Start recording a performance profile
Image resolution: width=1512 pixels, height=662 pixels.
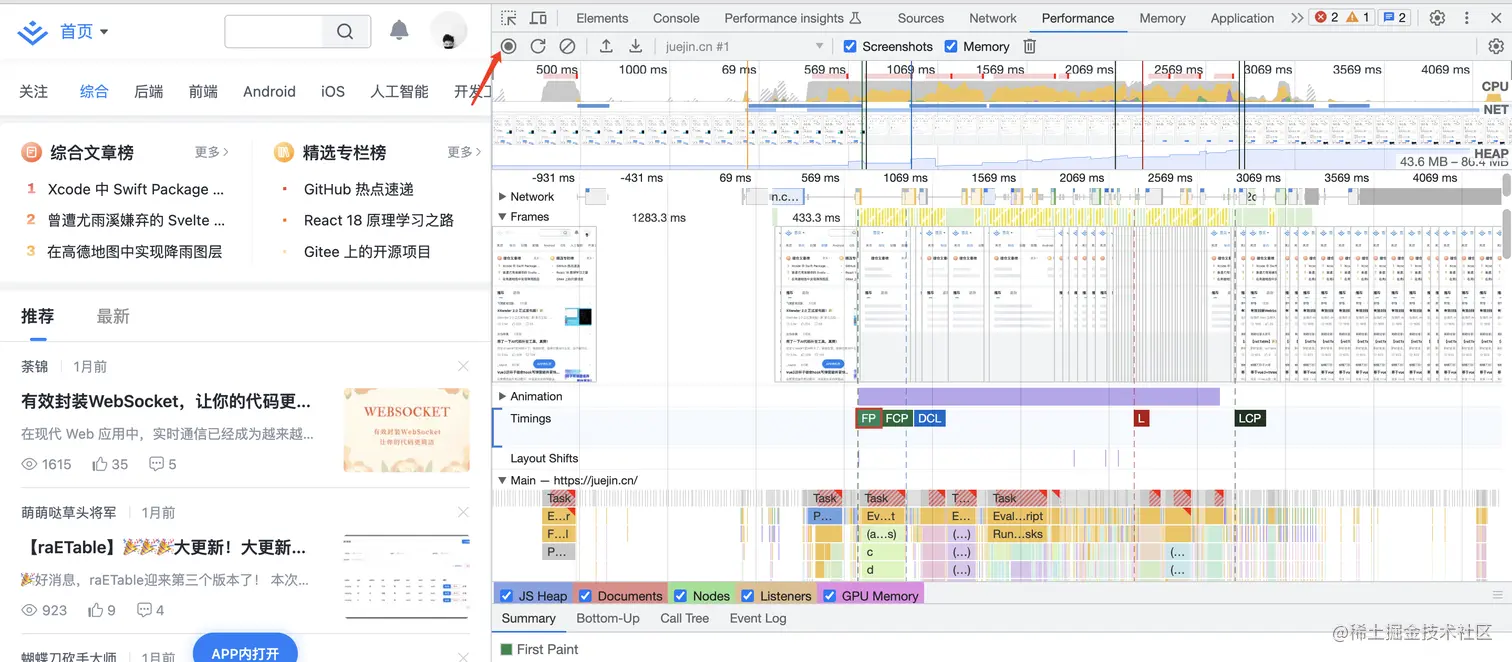click(x=508, y=46)
